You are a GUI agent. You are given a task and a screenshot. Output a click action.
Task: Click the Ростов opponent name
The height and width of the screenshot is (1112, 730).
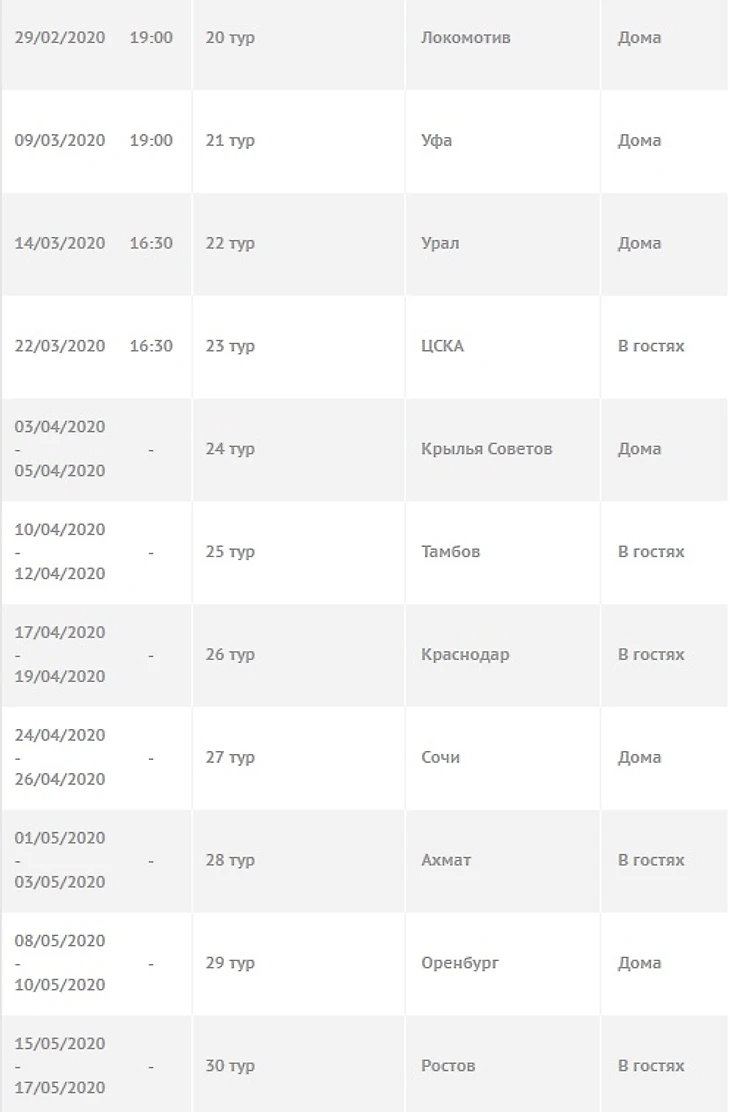(x=448, y=1066)
